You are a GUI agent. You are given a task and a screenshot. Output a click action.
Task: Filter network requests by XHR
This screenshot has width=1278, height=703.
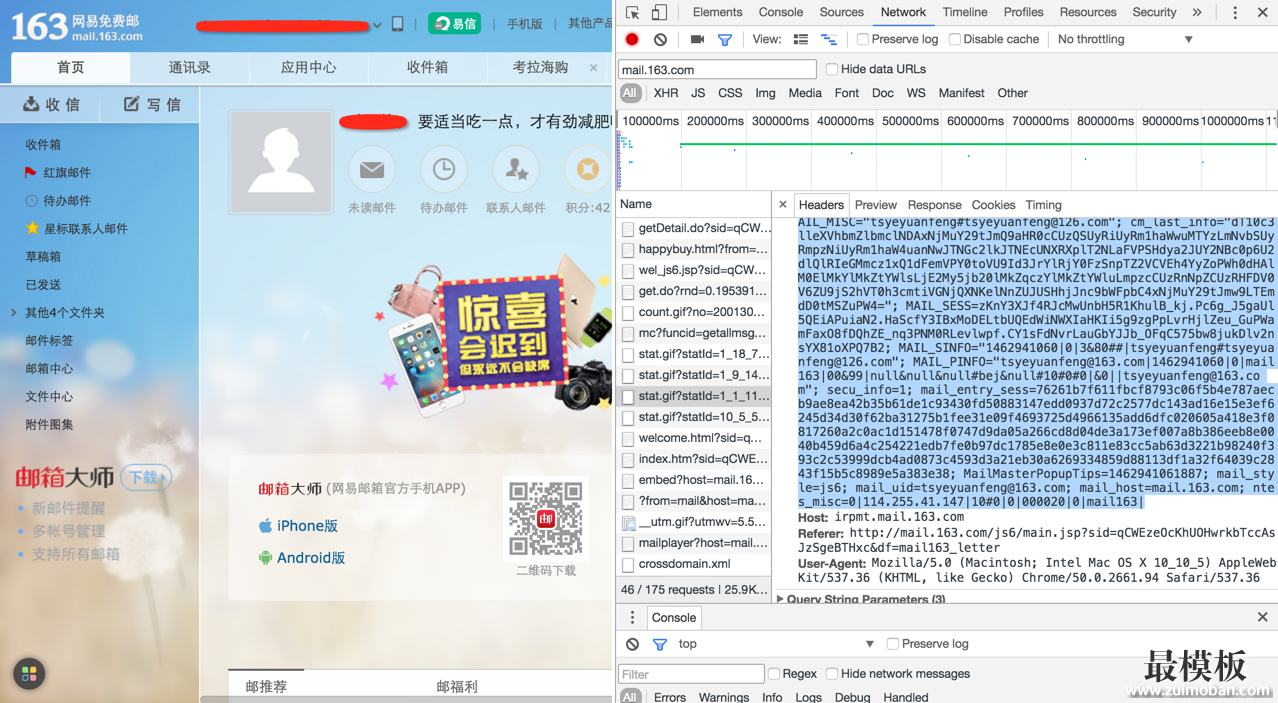coord(666,93)
